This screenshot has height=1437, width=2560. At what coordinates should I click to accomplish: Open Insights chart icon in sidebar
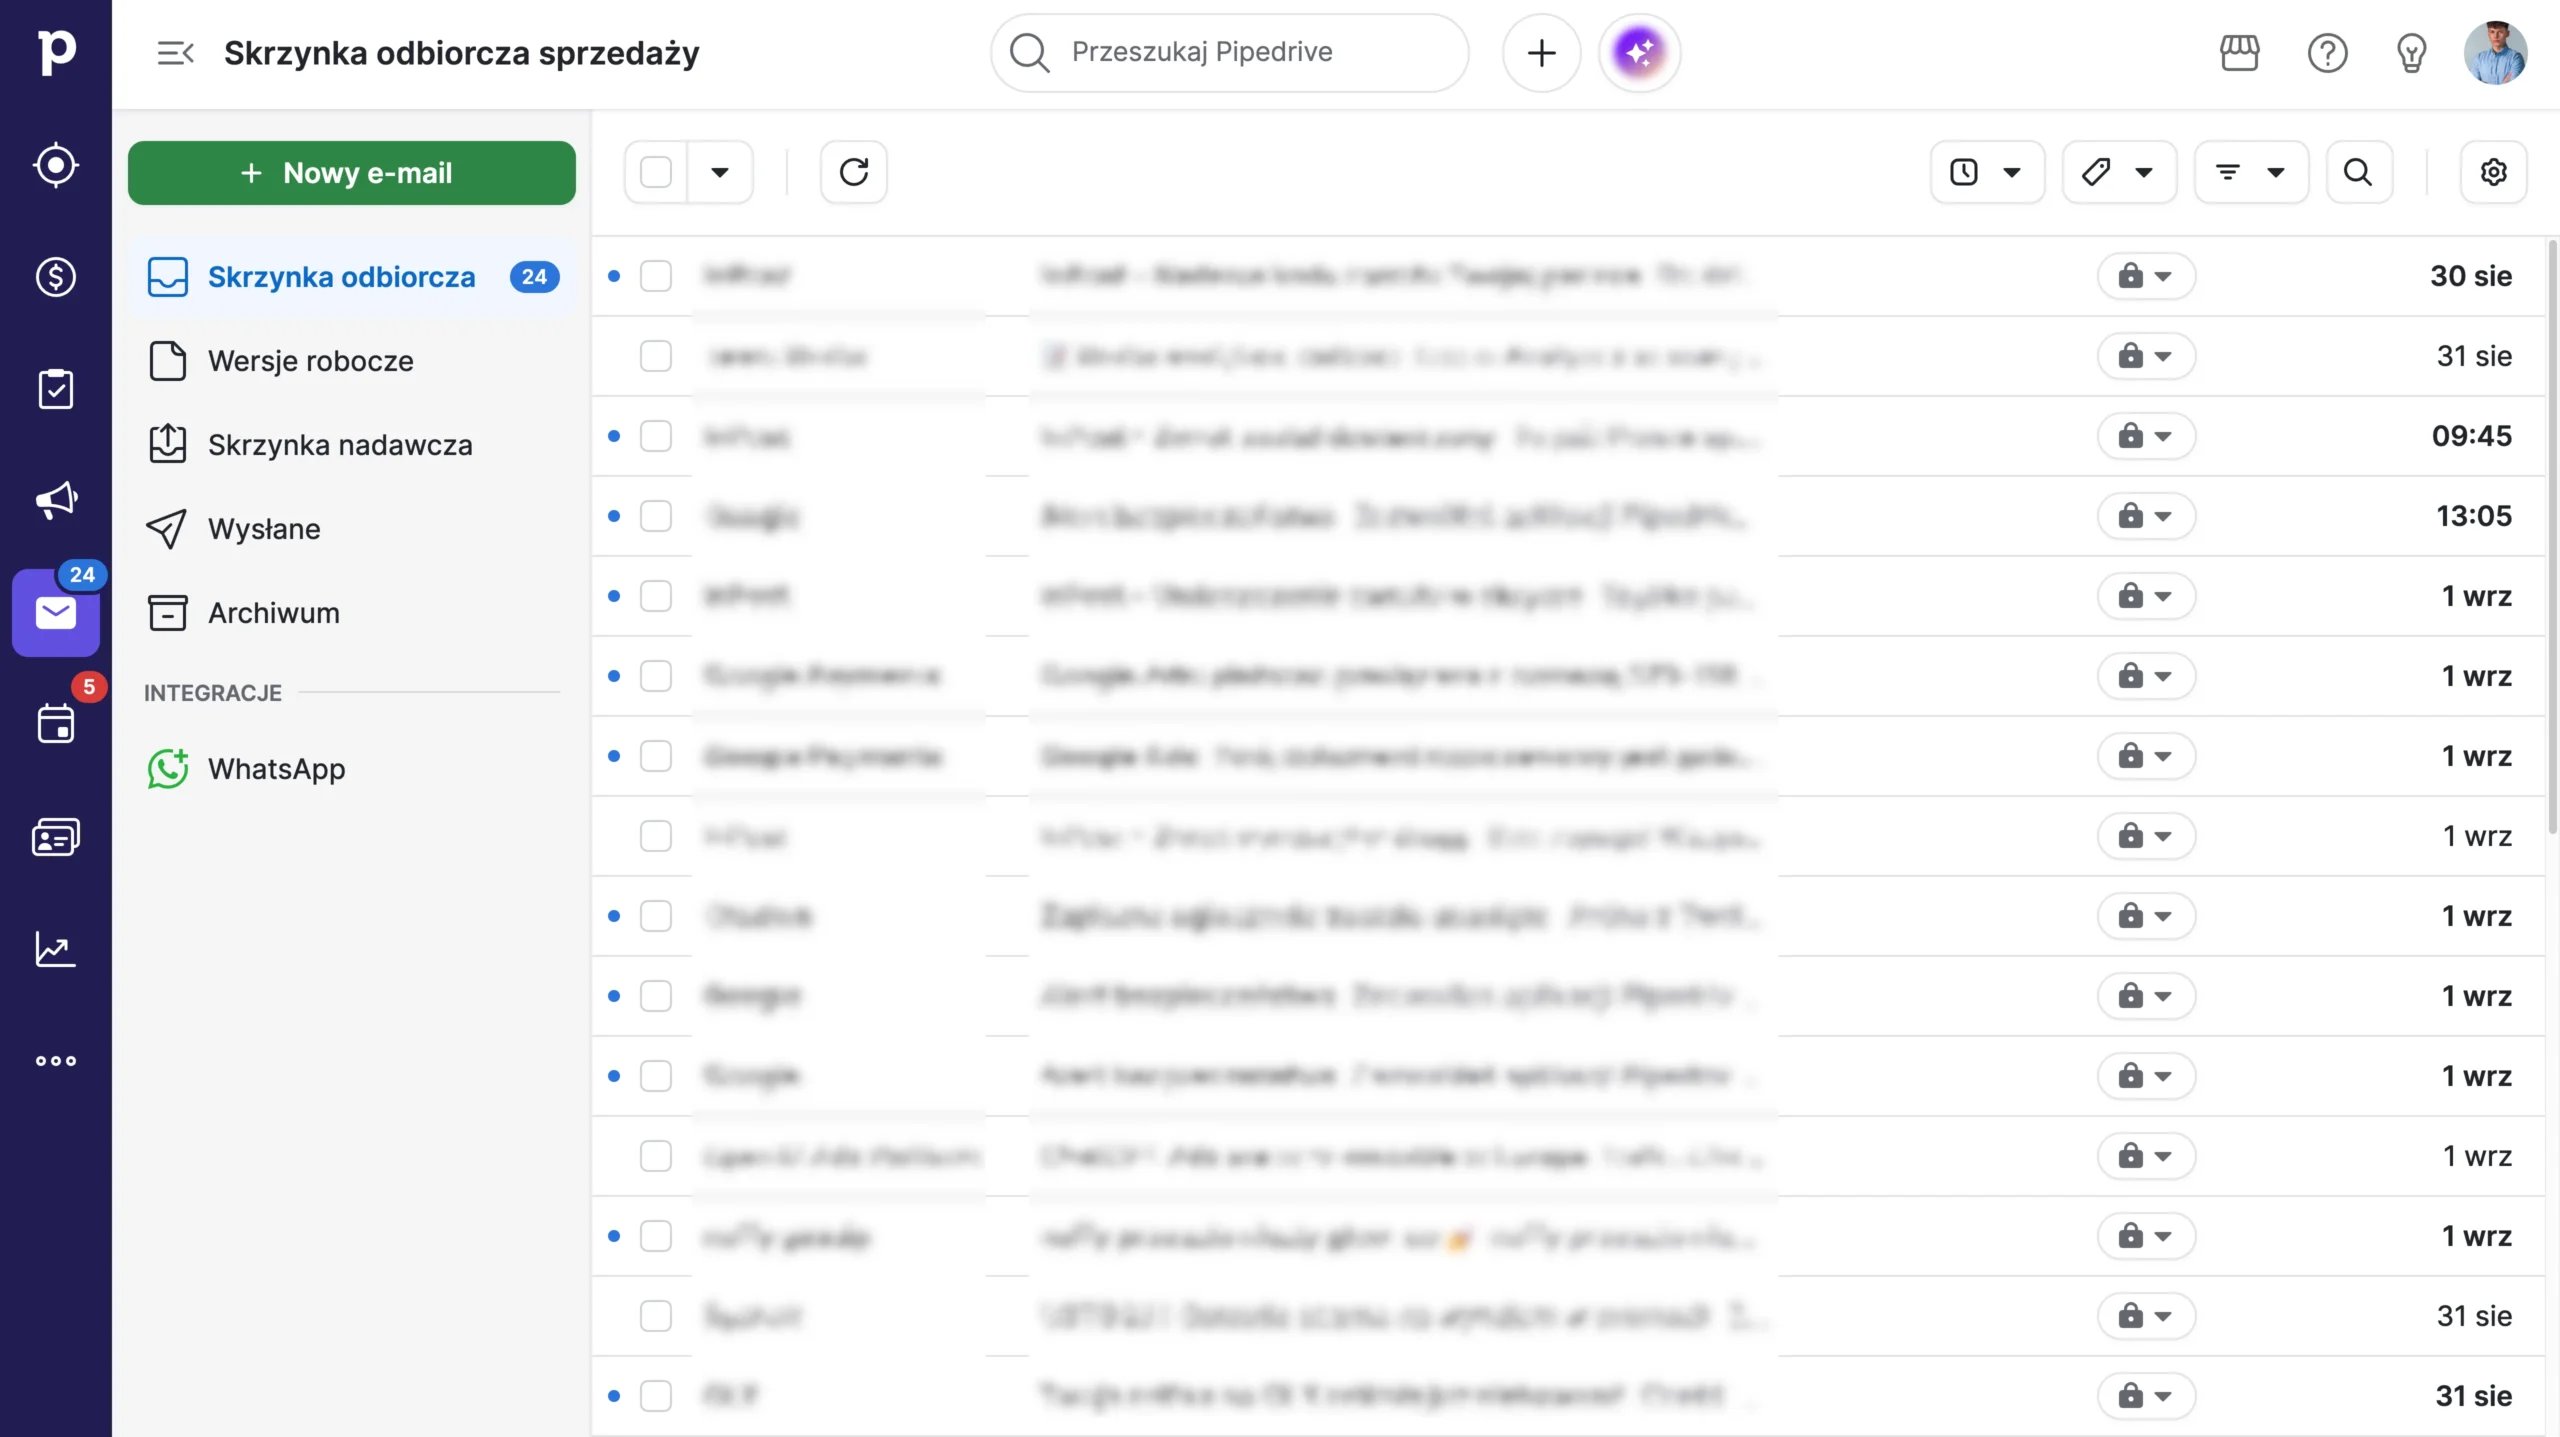[x=56, y=949]
